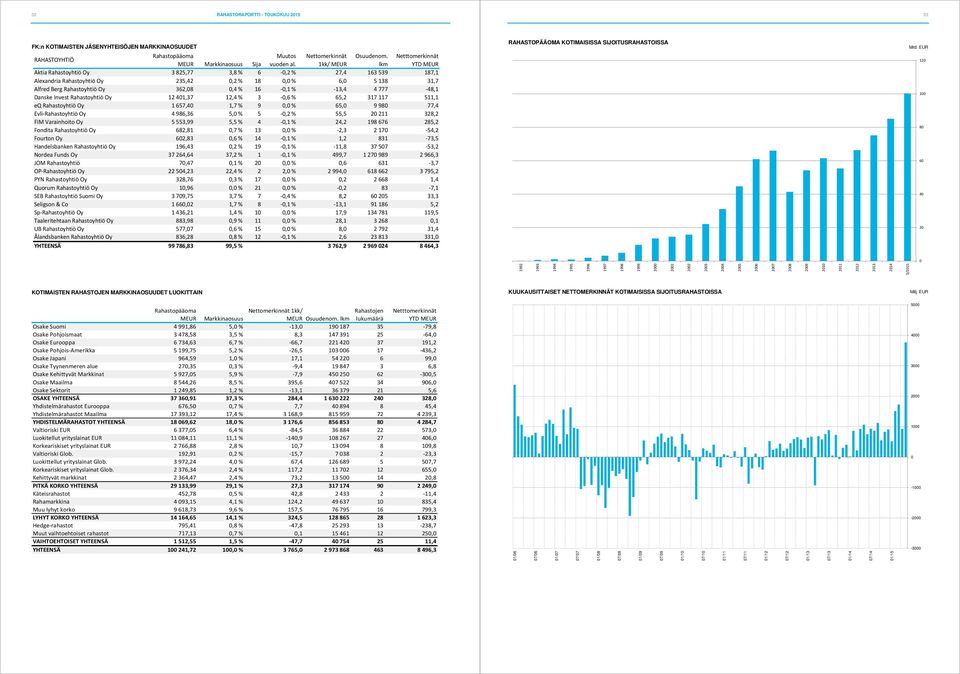Click 'Danske Invest Rahastoyhtiö Oy' row name
Viewport: 960px width, 674px height.
73,97
